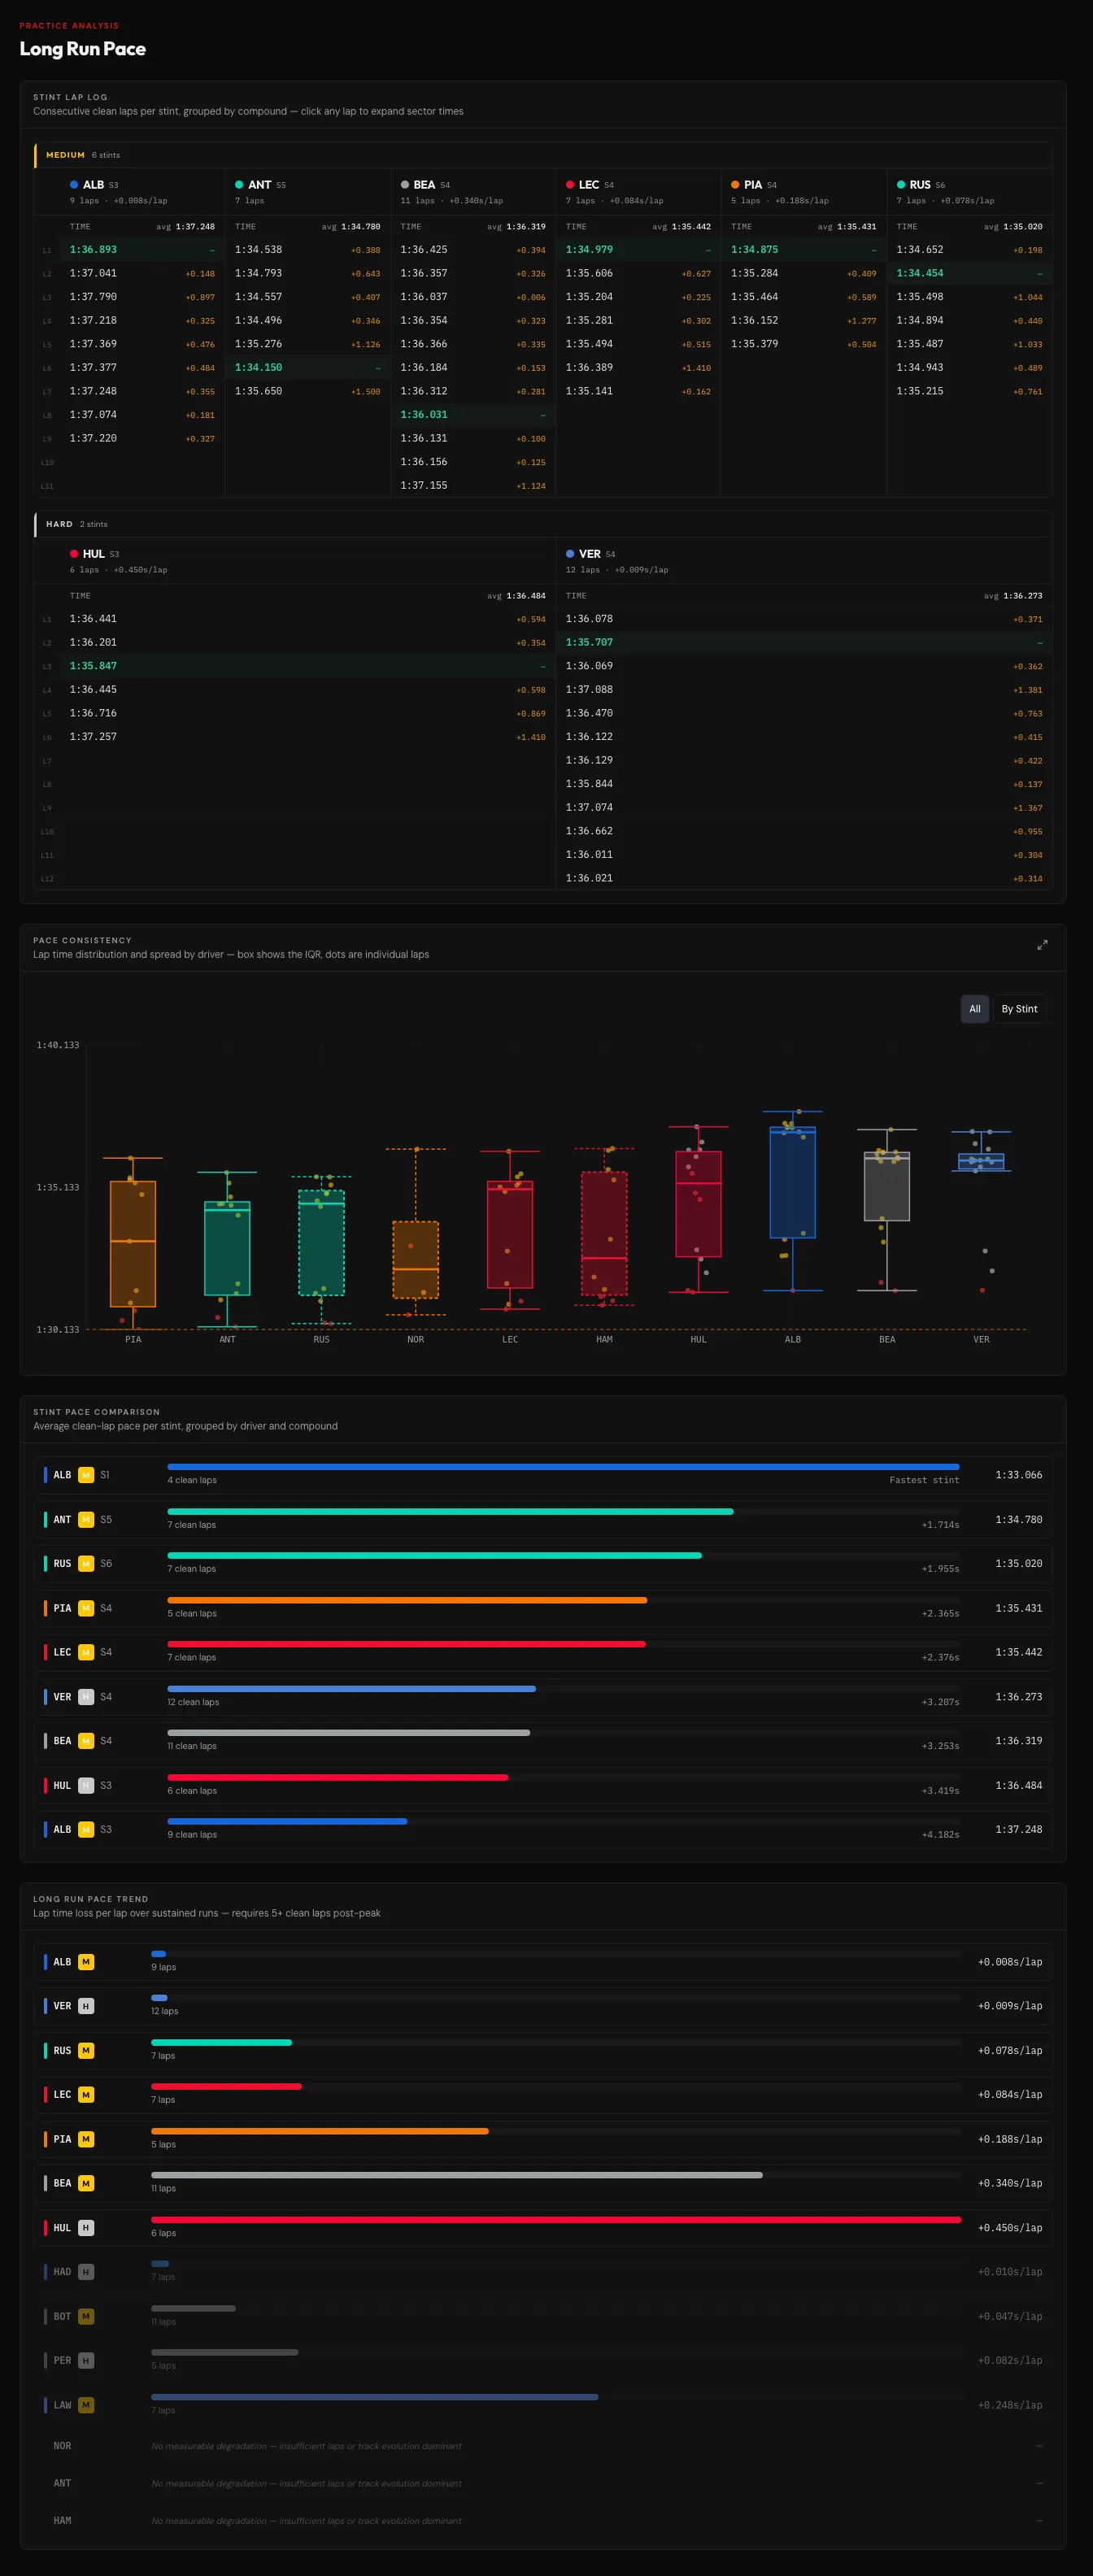Click Medium badge on dimmed BOT trend row
The image size is (1093, 2576).
86,2316
